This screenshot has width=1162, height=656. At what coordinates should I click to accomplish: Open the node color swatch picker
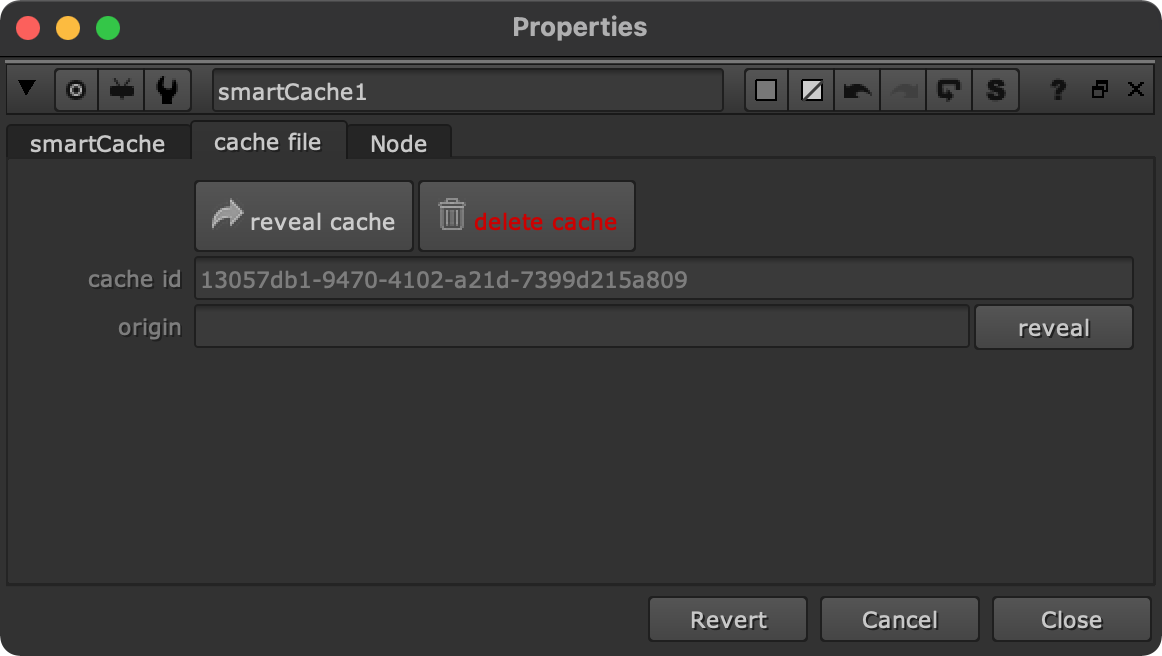click(766, 89)
